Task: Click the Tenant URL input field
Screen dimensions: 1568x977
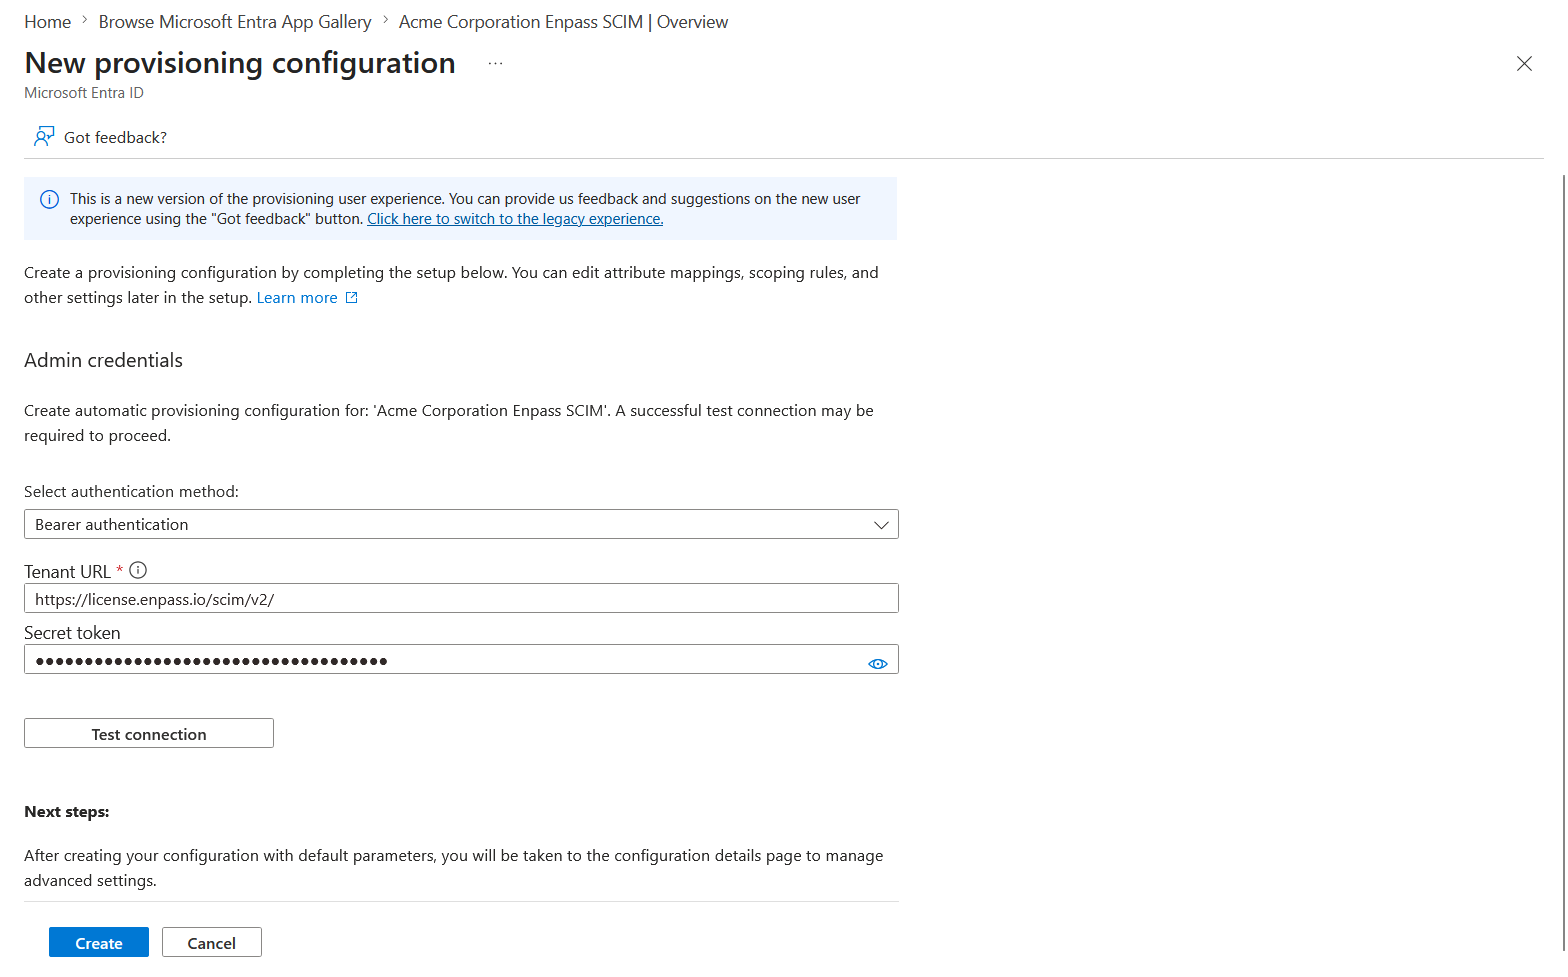Action: point(461,598)
